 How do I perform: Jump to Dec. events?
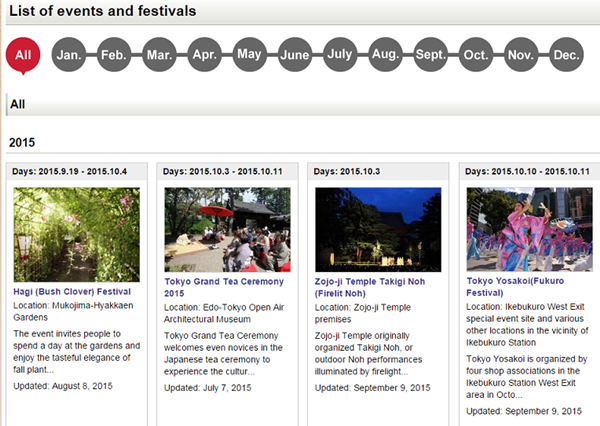pyautogui.click(x=566, y=55)
